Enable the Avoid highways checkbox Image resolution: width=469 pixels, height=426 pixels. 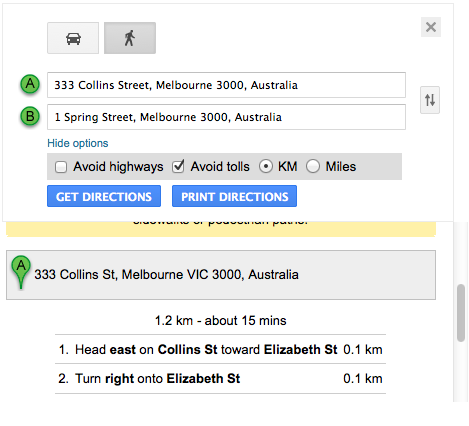61,167
